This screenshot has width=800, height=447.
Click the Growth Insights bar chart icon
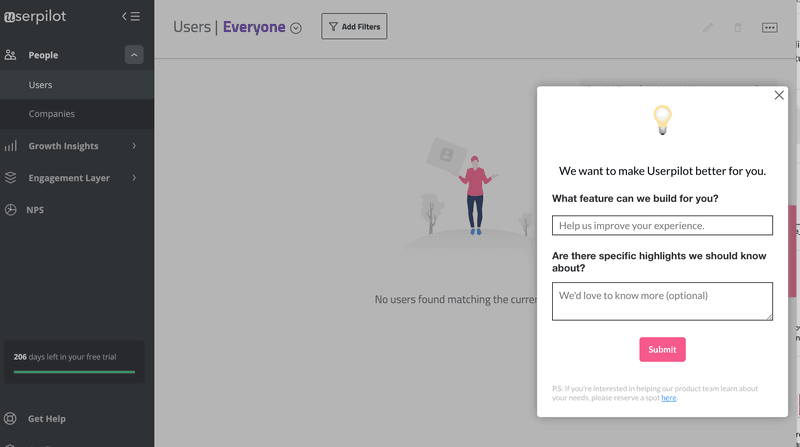pos(11,146)
